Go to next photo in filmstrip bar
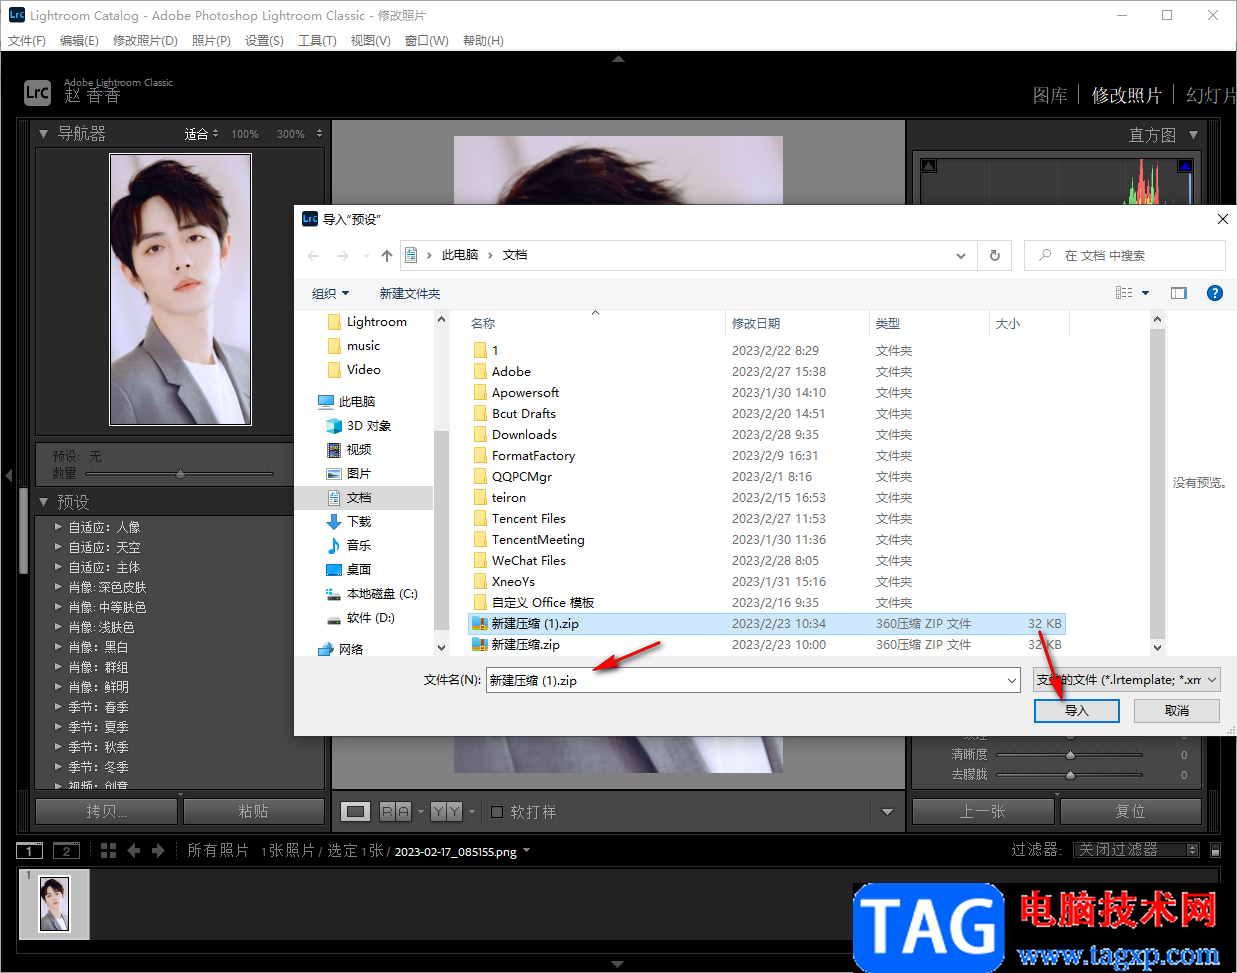 158,850
